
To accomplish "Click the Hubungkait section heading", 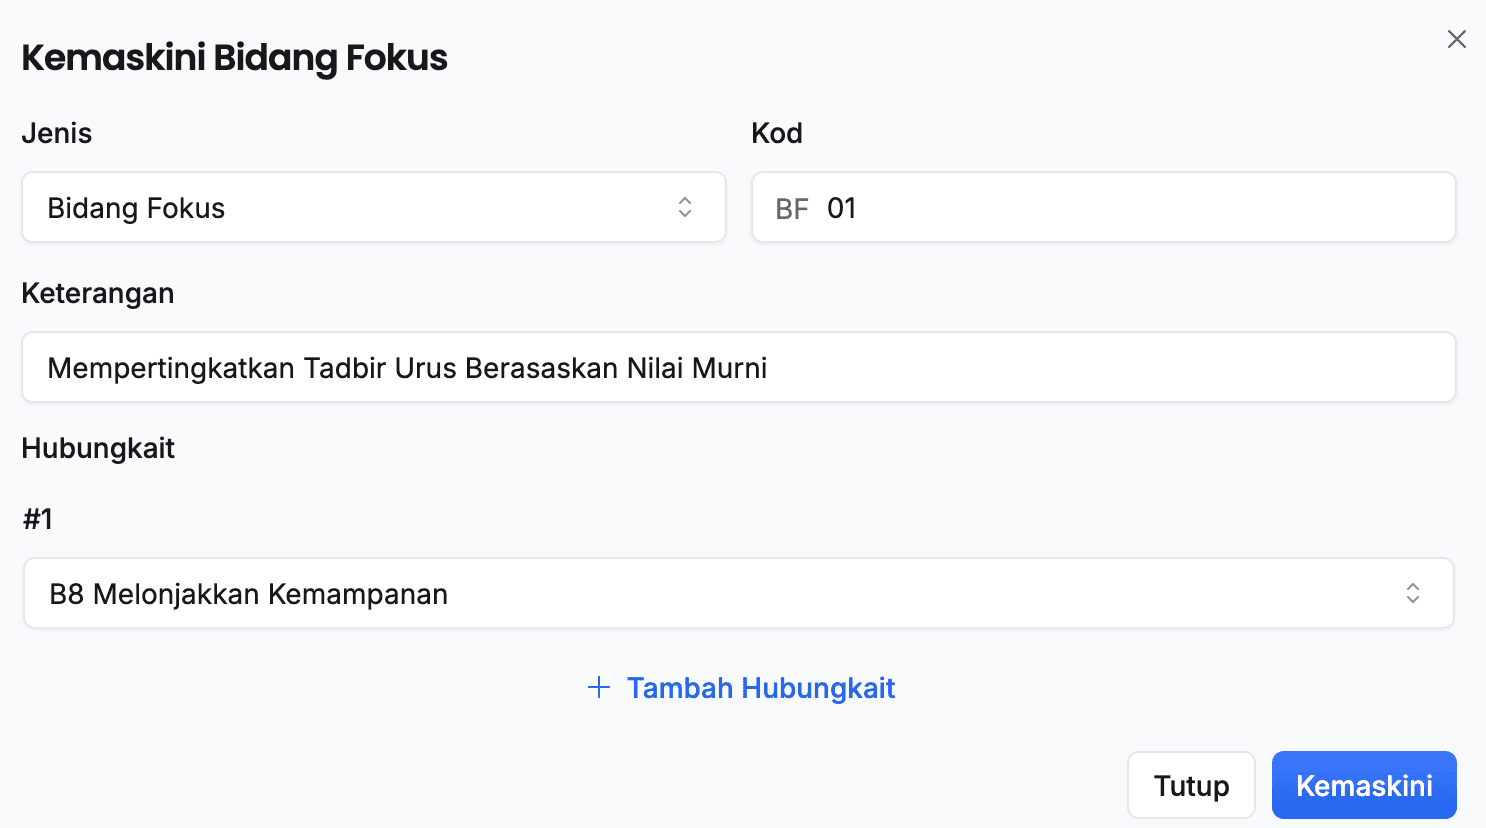I will pyautogui.click(x=98, y=448).
